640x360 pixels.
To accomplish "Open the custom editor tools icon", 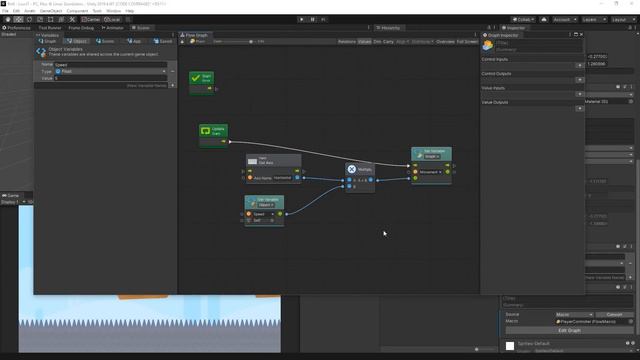I will (x=72, y=20).
